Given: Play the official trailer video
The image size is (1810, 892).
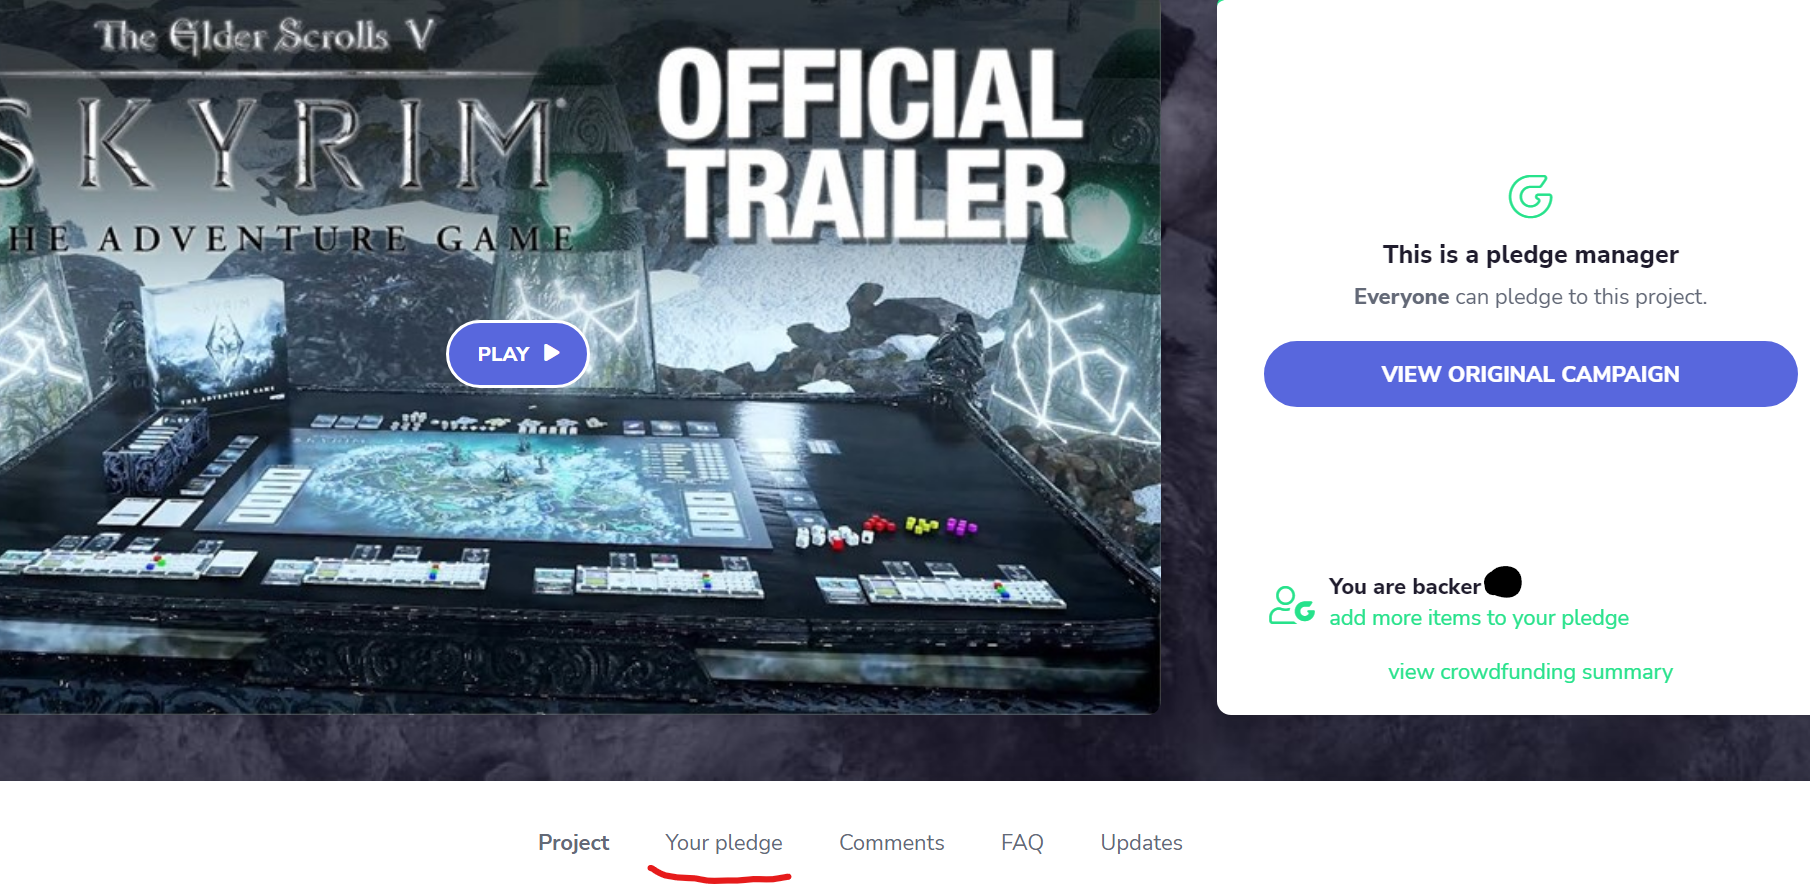Looking at the screenshot, I should click(517, 354).
